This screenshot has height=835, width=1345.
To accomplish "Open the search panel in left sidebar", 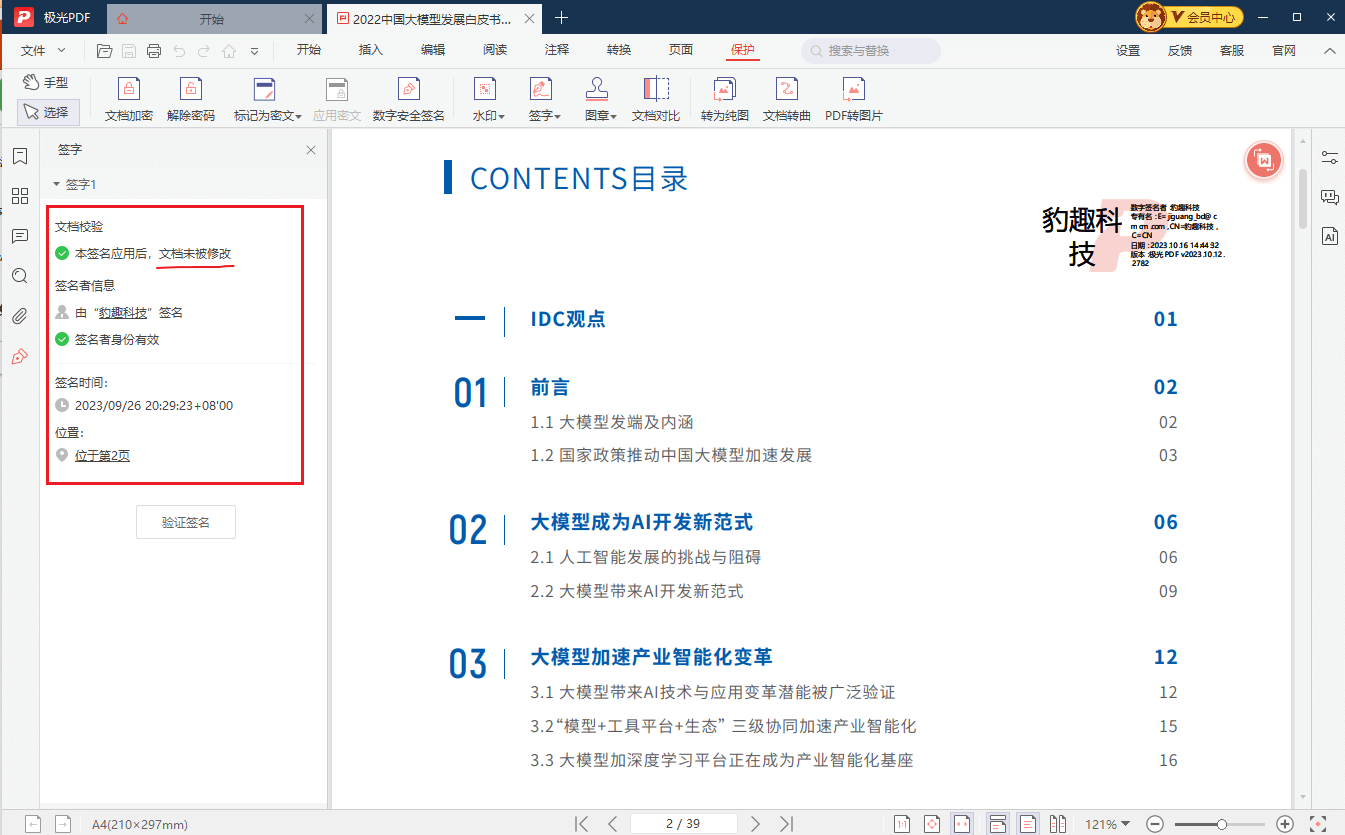I will pos(20,276).
